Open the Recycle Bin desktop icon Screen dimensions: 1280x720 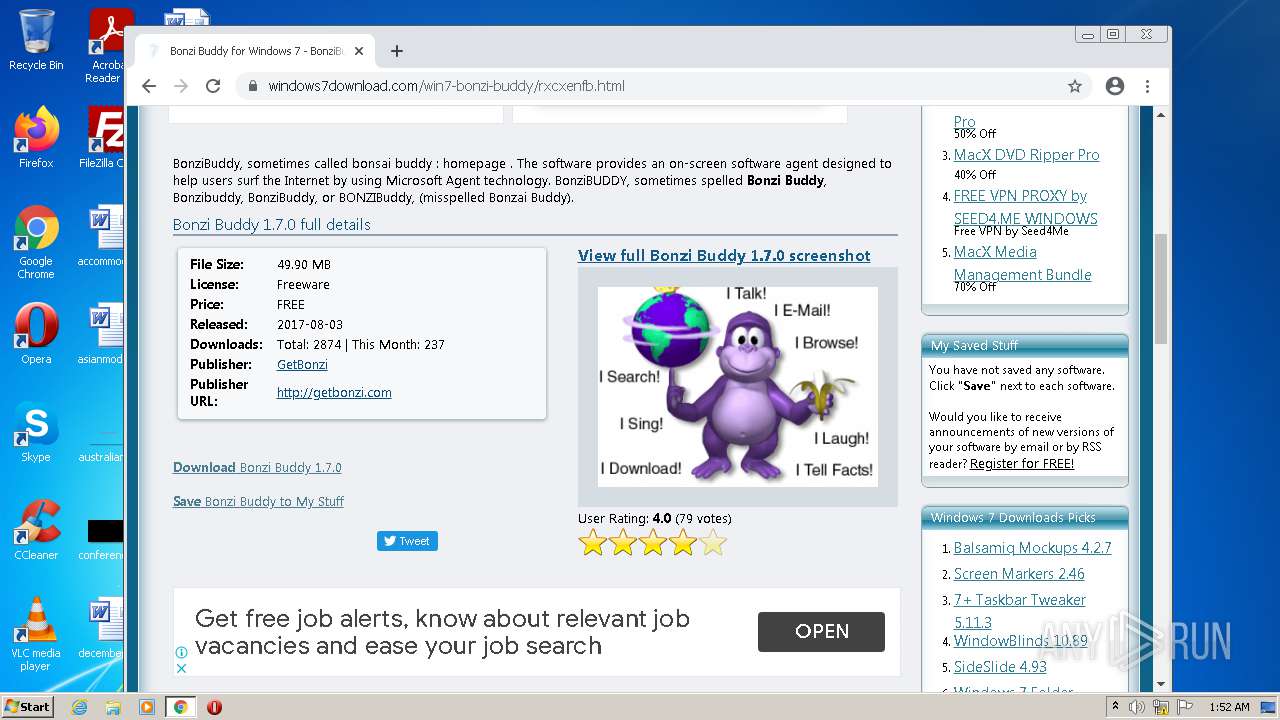[36, 40]
